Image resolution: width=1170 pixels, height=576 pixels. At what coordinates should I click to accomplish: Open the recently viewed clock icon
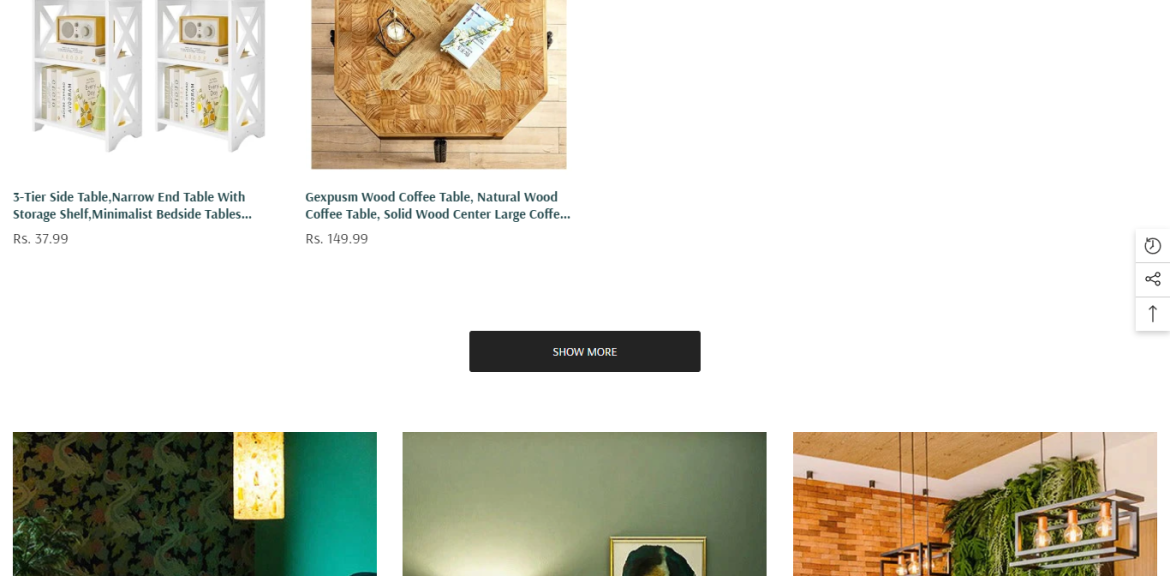click(1152, 245)
